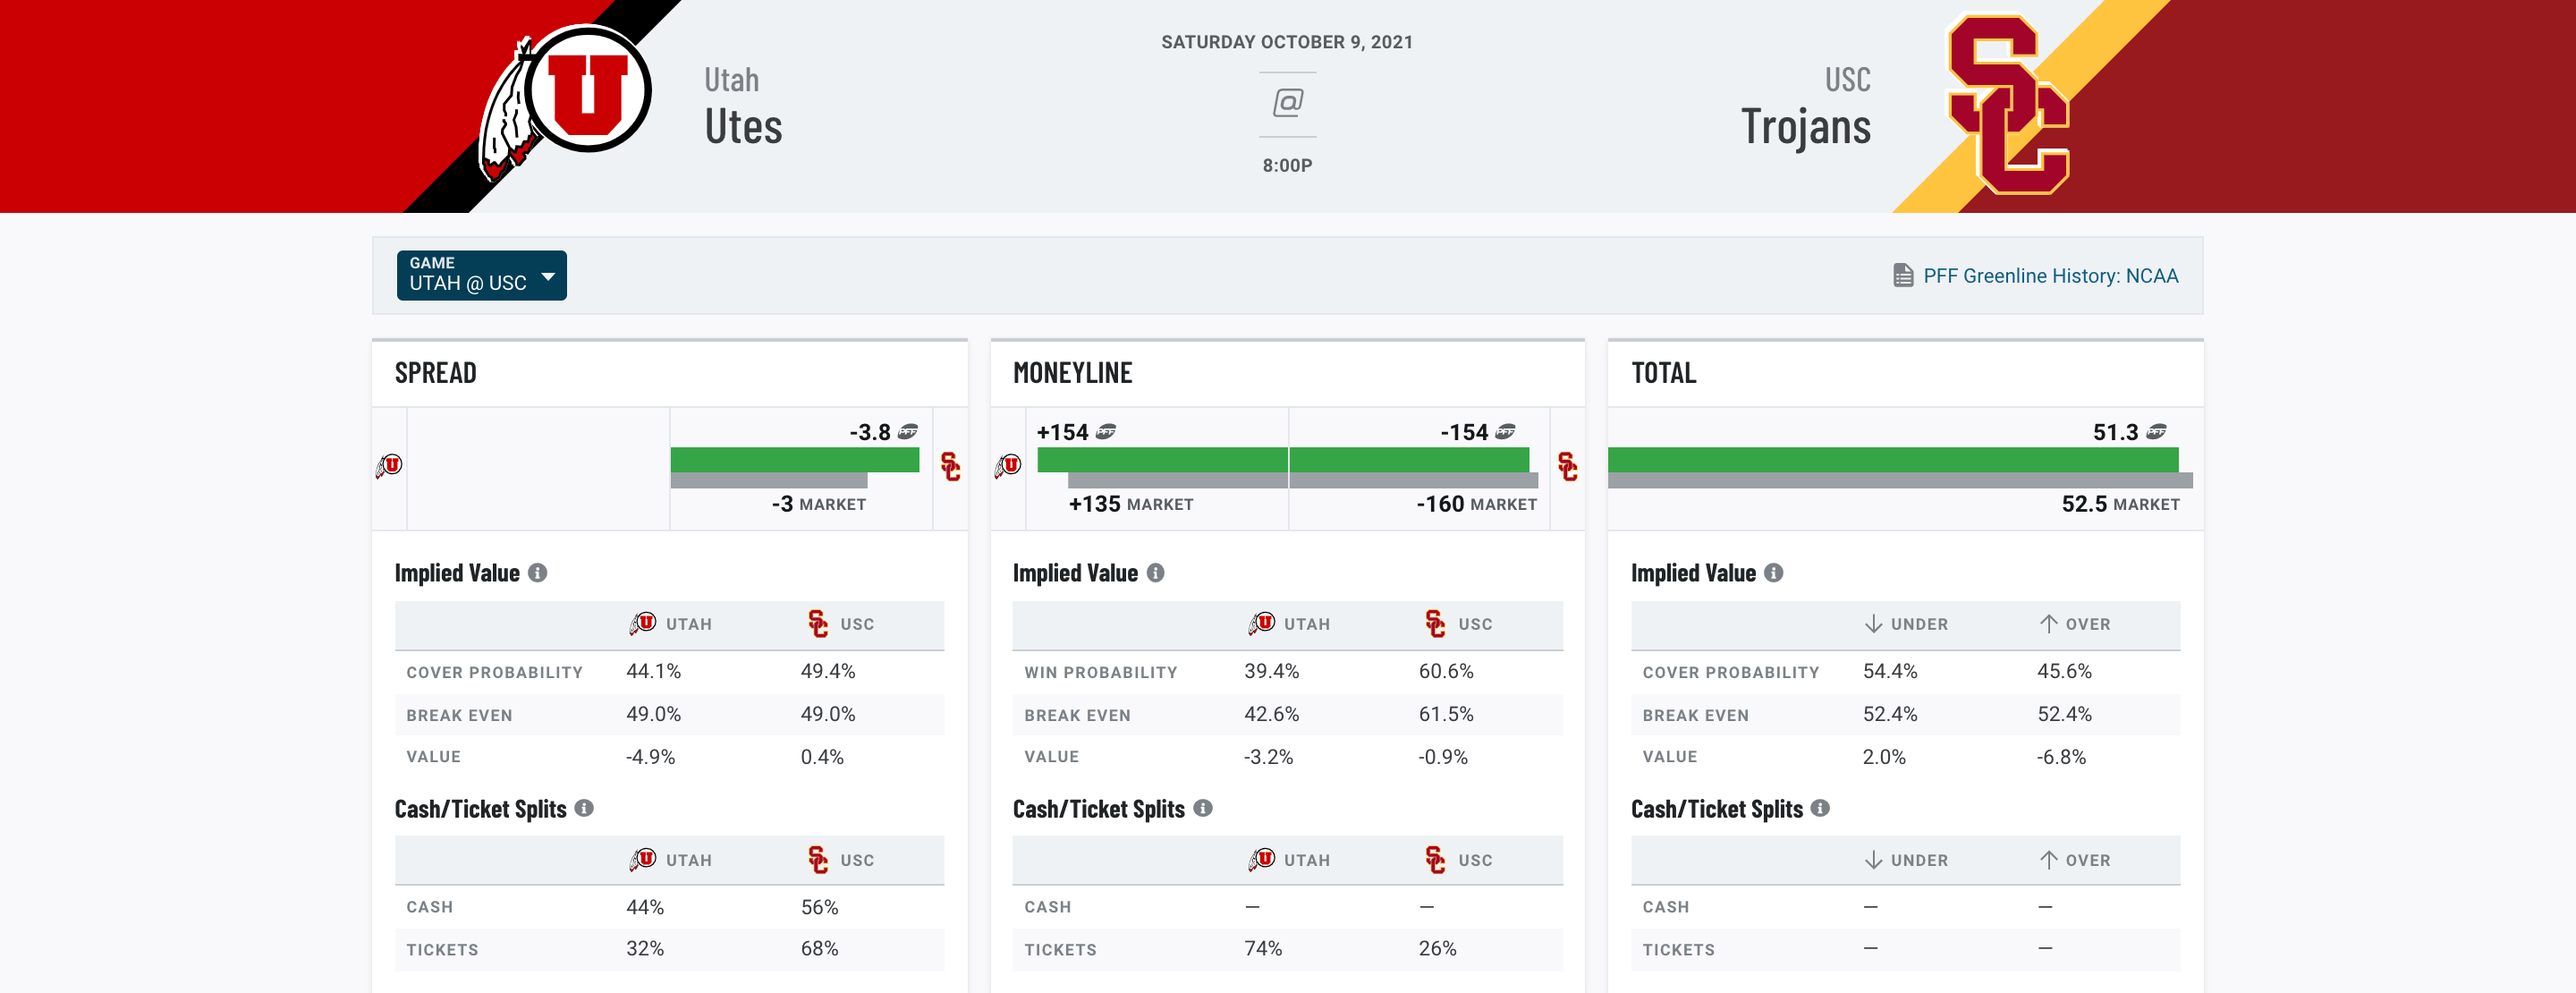The height and width of the screenshot is (993, 2576).
Task: Click Spread tickets 32% for Utah
Action: (645, 948)
